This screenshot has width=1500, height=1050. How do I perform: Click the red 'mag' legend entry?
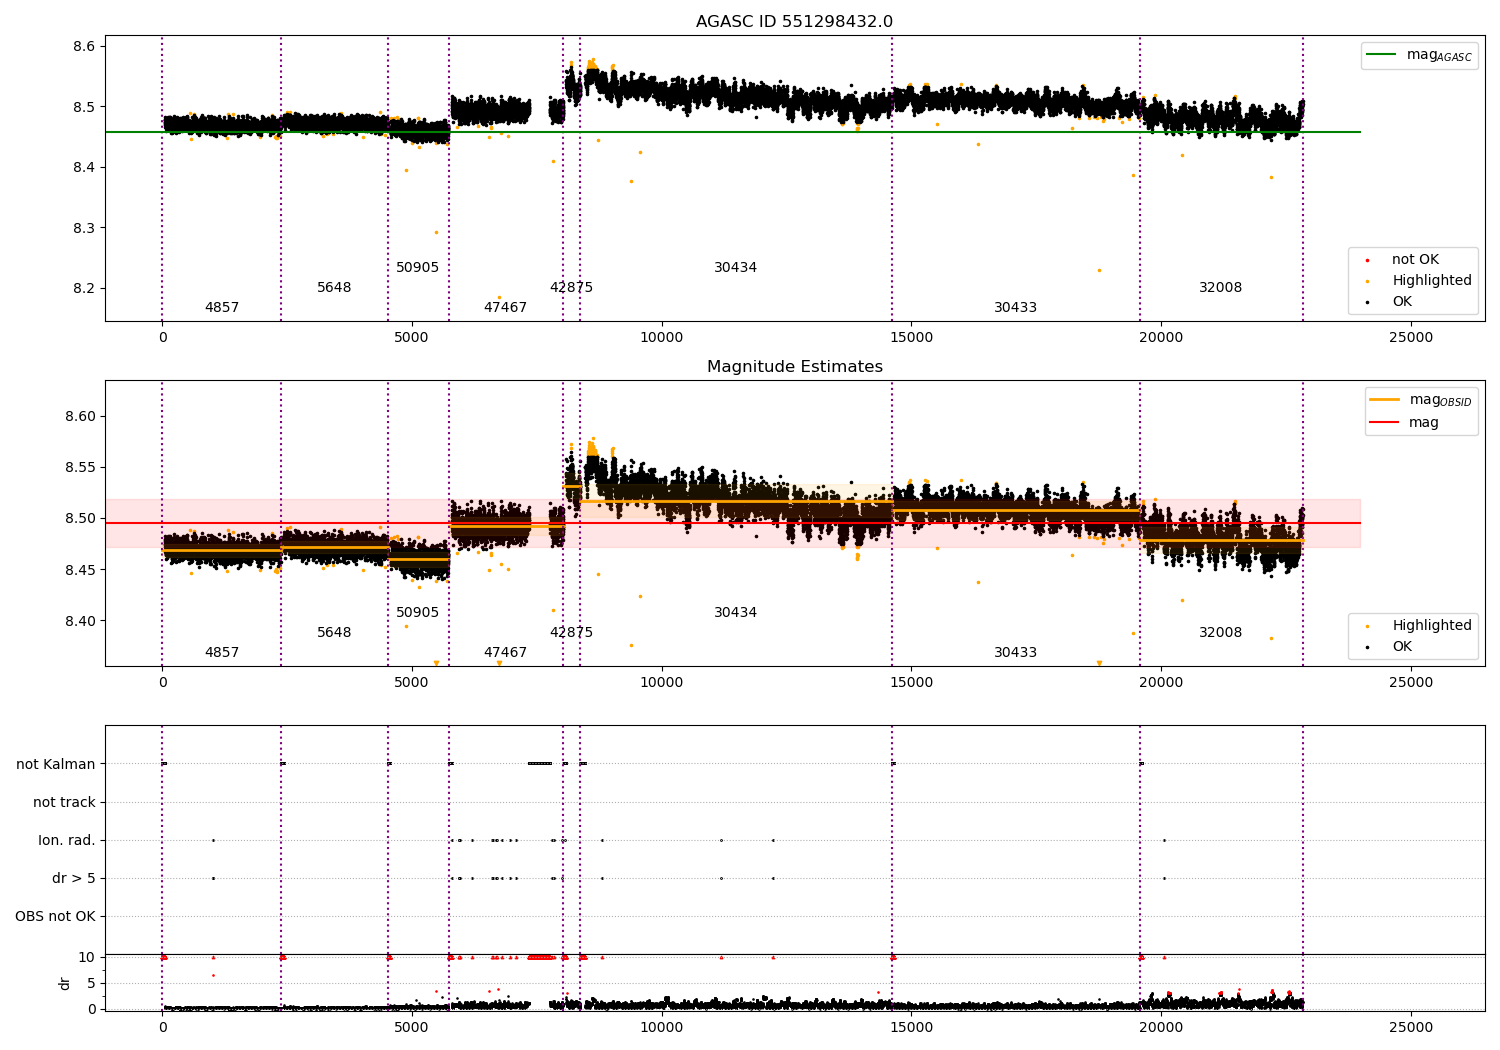(1404, 423)
